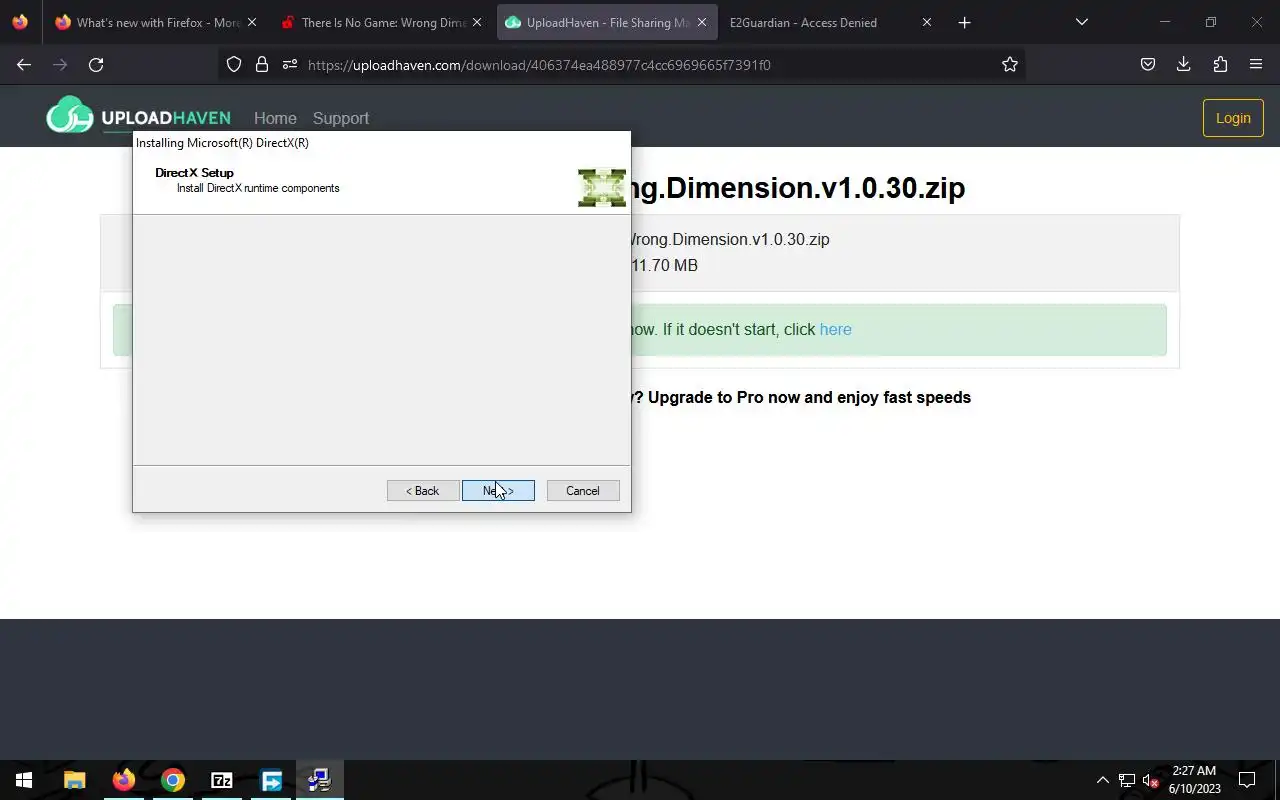1280x800 pixels.
Task: Open the Windows notification center
Action: pyautogui.click(x=1247, y=780)
